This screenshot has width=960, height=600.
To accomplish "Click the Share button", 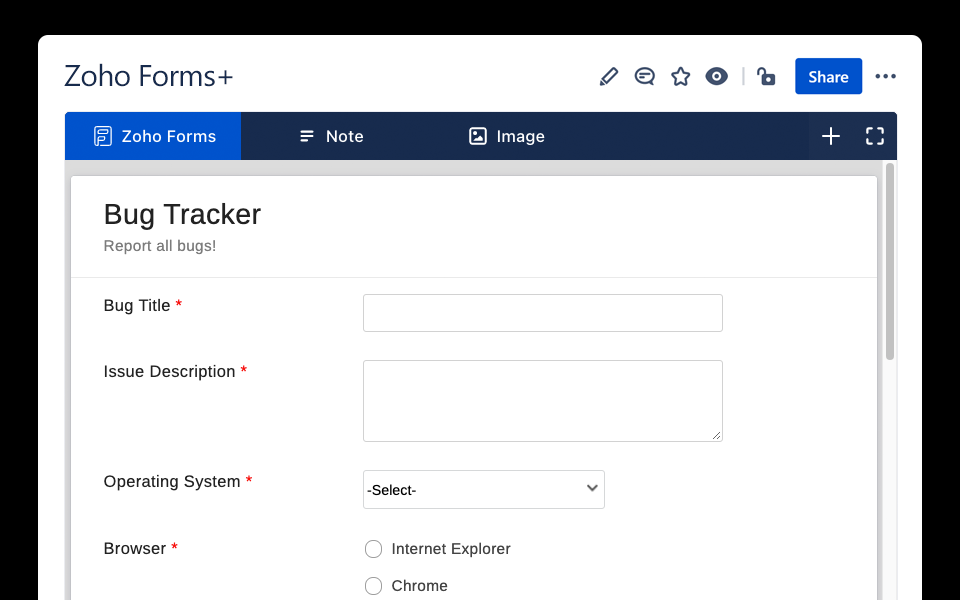I will (x=828, y=76).
